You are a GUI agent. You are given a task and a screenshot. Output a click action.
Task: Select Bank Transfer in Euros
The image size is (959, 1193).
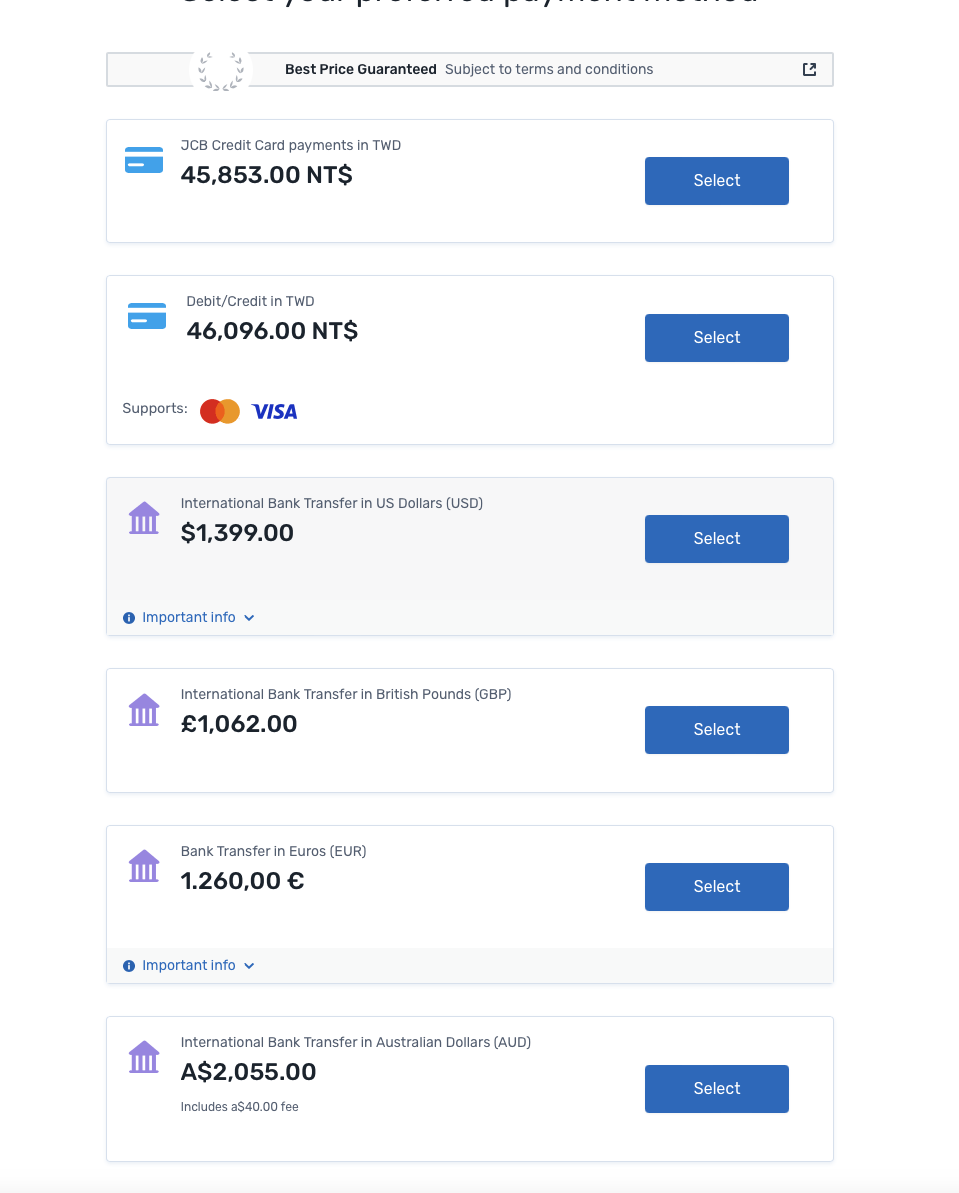[x=716, y=887]
